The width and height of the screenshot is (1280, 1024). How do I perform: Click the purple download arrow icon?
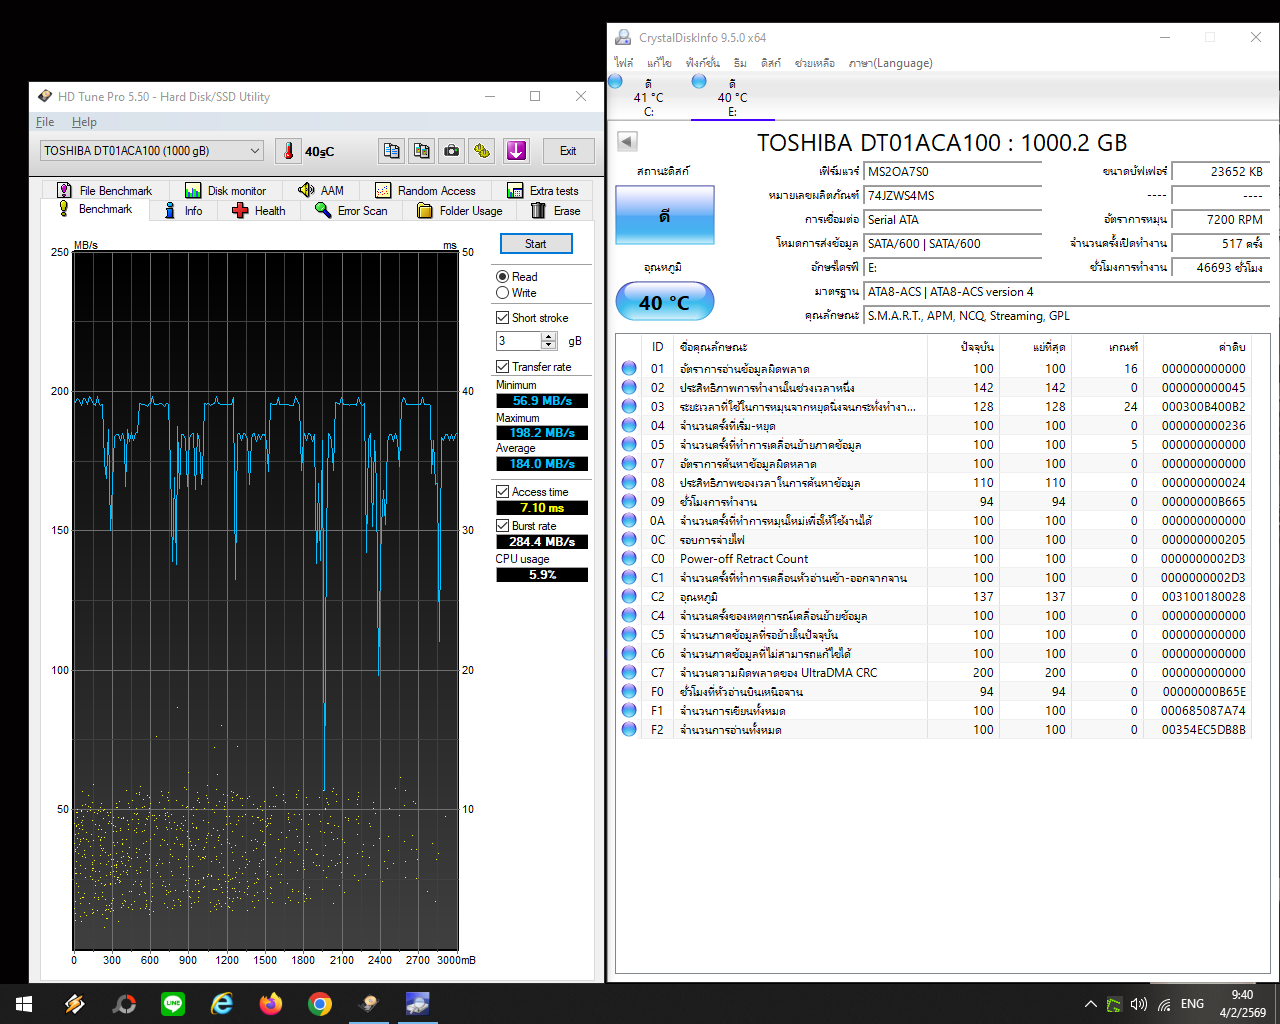coord(516,151)
